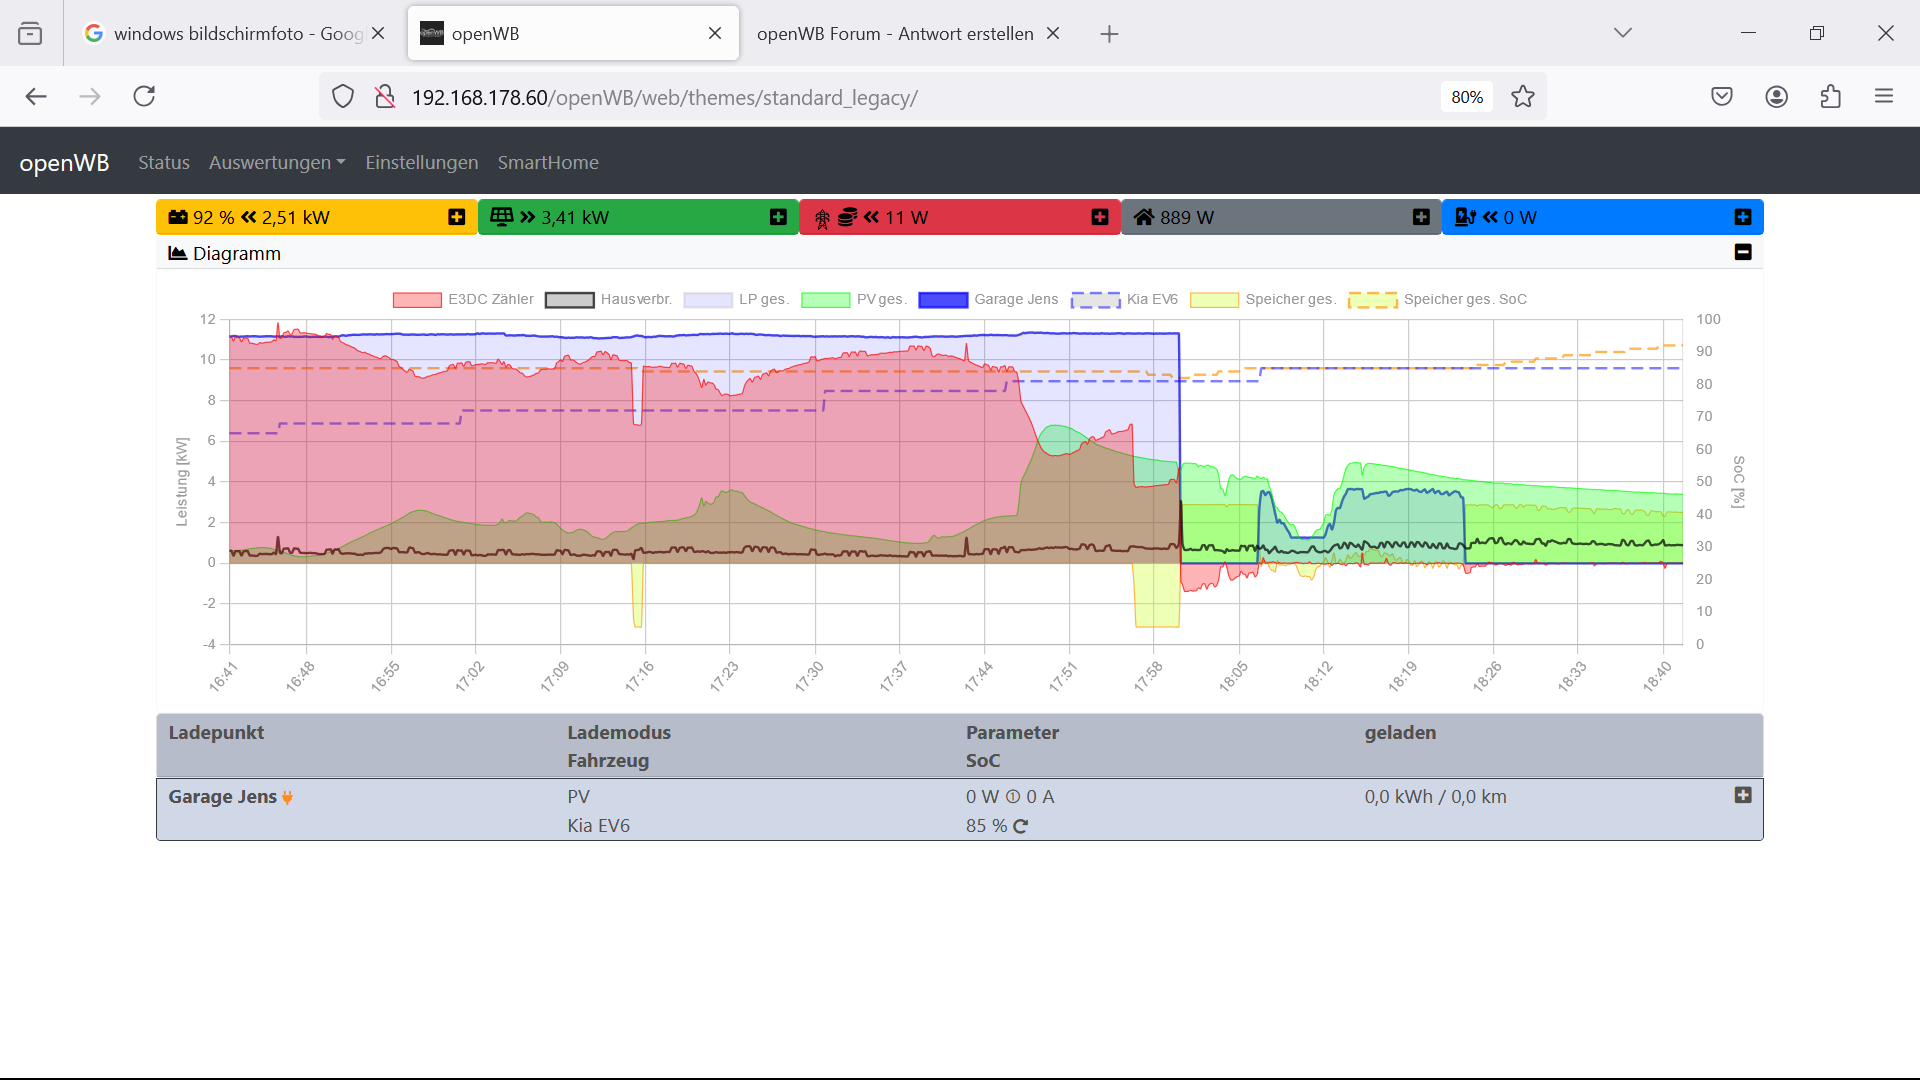Click the 0,0 kWh / 0,0 km value
The image size is (1920, 1080).
point(1435,797)
